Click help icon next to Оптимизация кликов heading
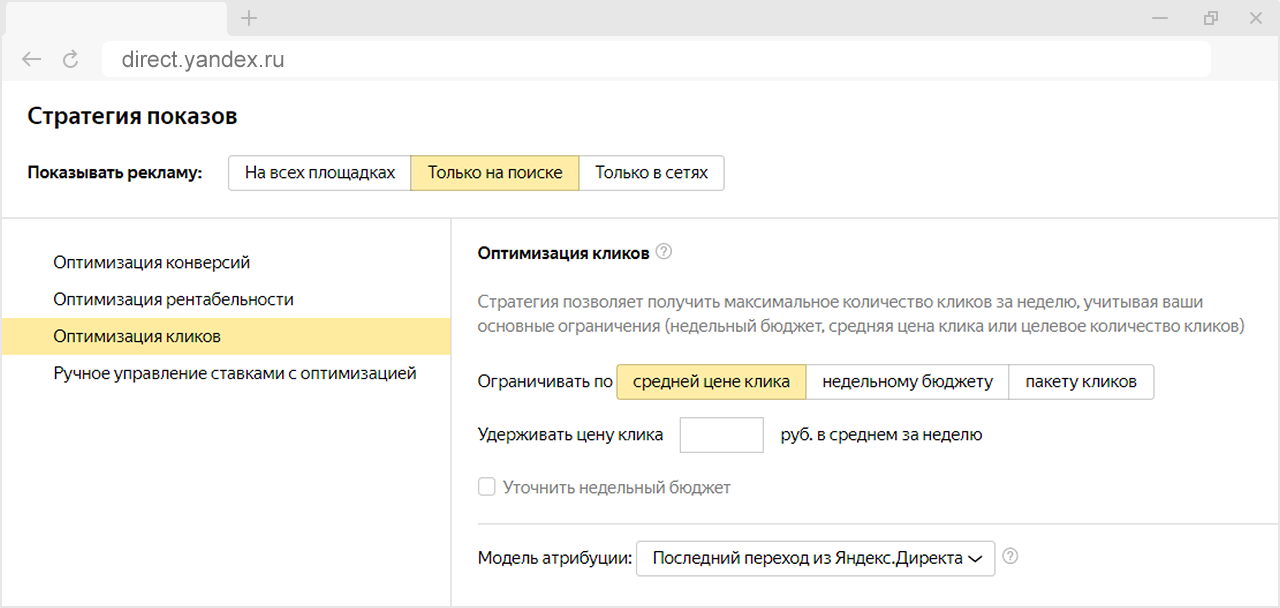1280x608 pixels. pyautogui.click(x=664, y=253)
